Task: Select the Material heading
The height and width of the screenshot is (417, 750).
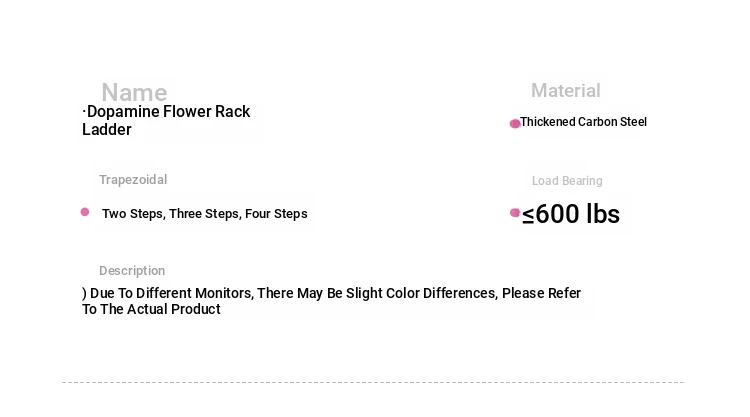Action: [x=565, y=90]
